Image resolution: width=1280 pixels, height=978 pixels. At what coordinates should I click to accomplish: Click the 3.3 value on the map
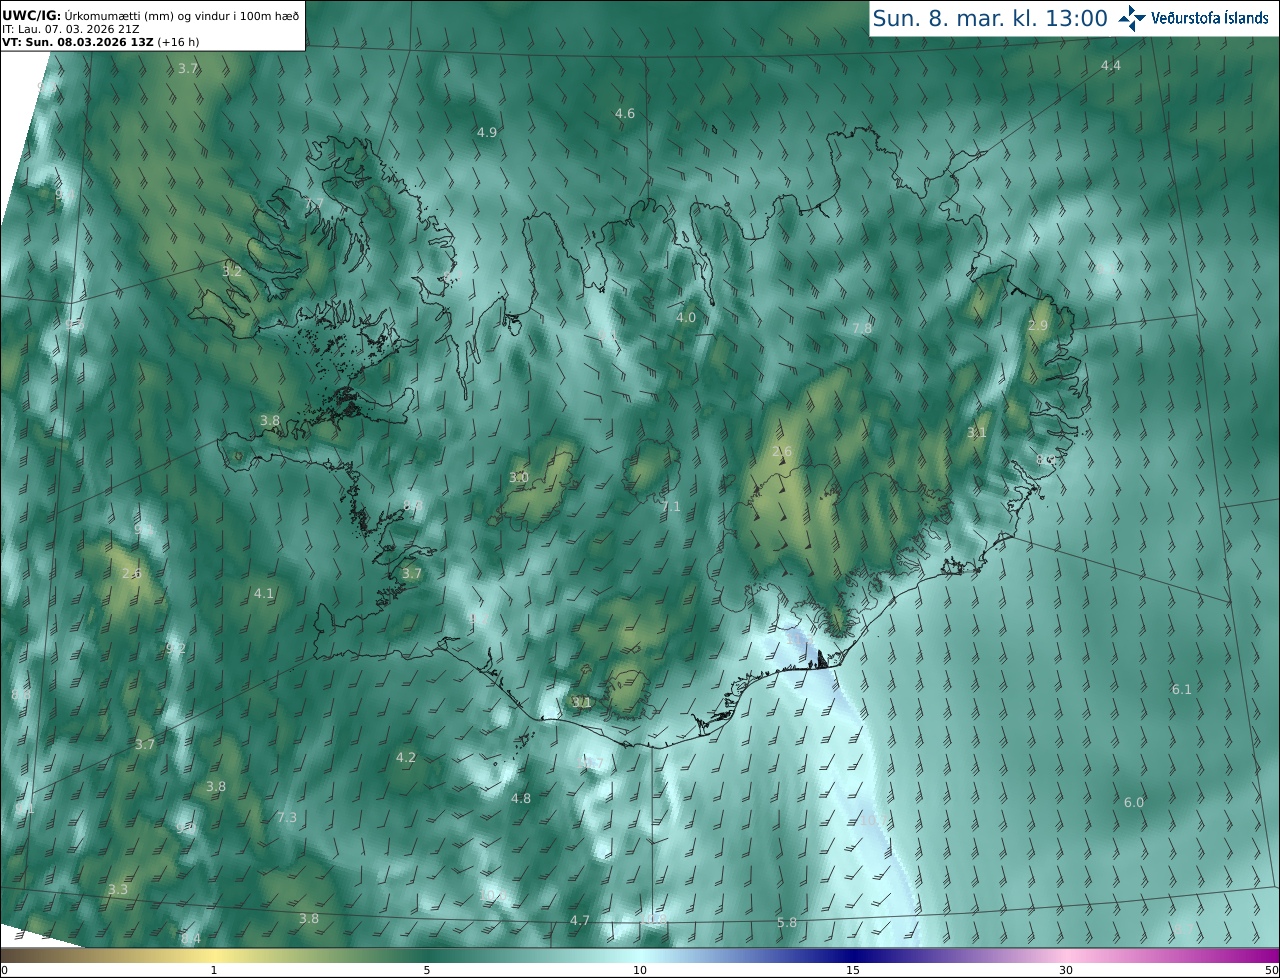tap(118, 889)
